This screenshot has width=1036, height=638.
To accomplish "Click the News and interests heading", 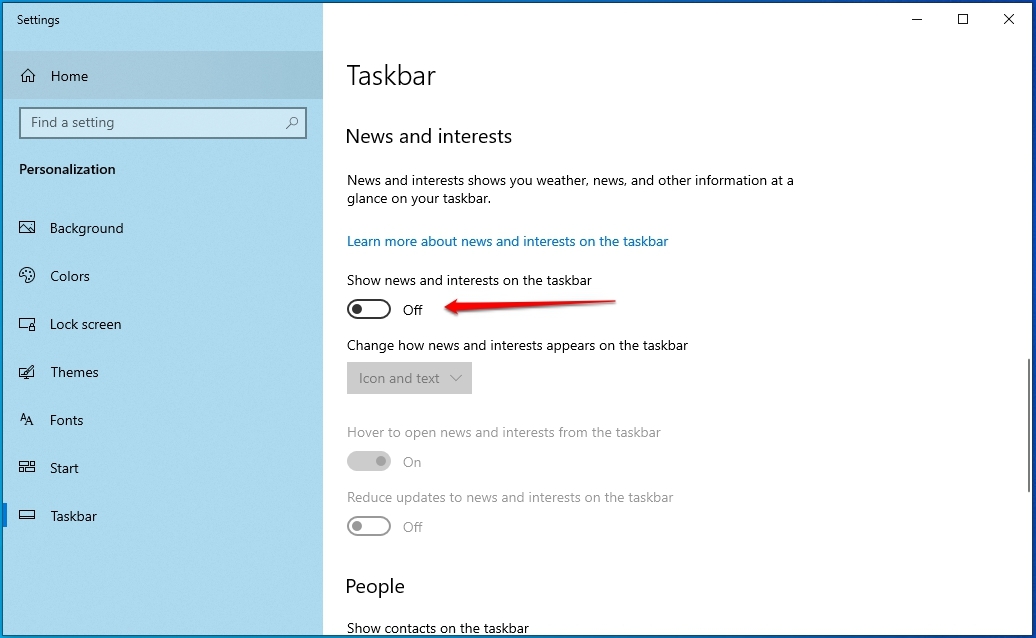I will click(x=429, y=136).
